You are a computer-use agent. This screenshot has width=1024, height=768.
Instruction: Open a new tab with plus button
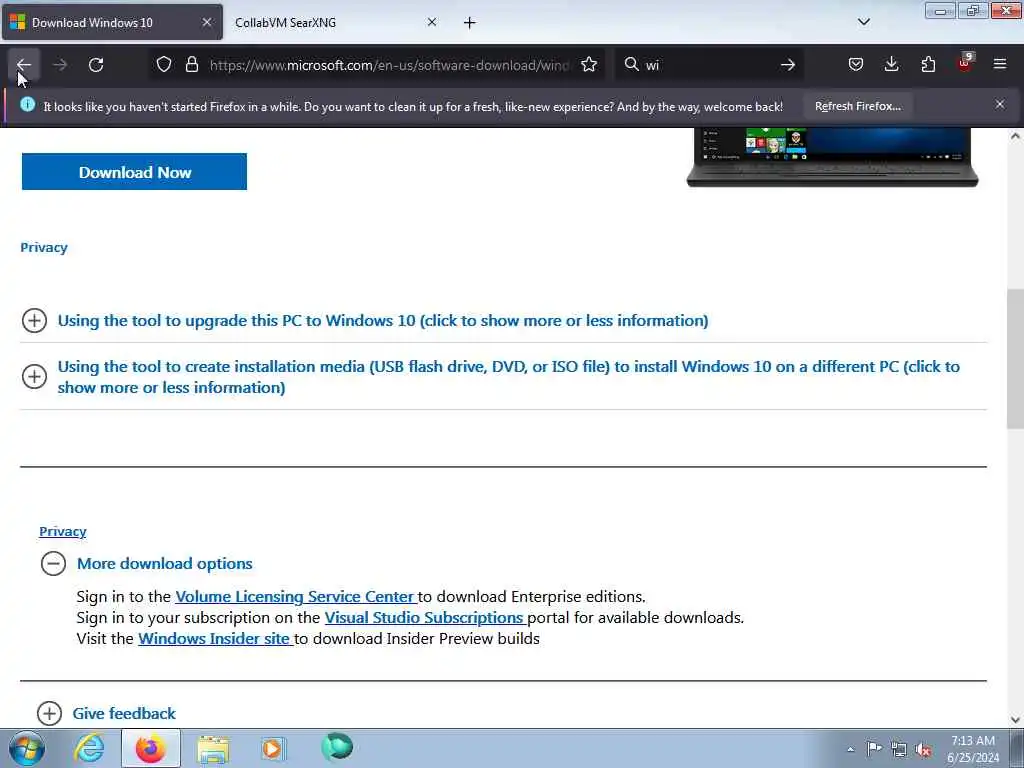470,23
